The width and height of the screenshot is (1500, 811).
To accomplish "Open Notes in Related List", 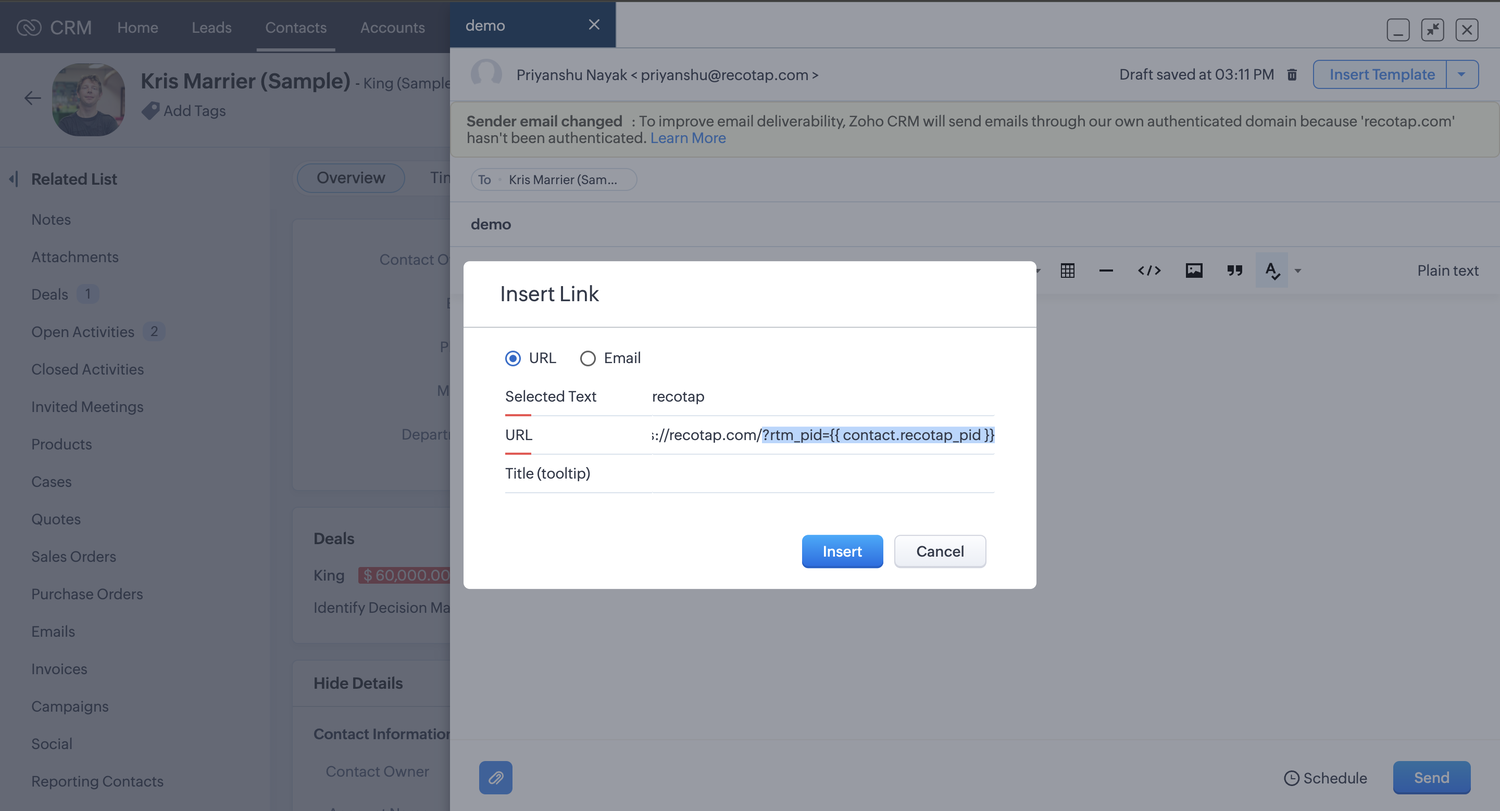I will click(x=51, y=219).
